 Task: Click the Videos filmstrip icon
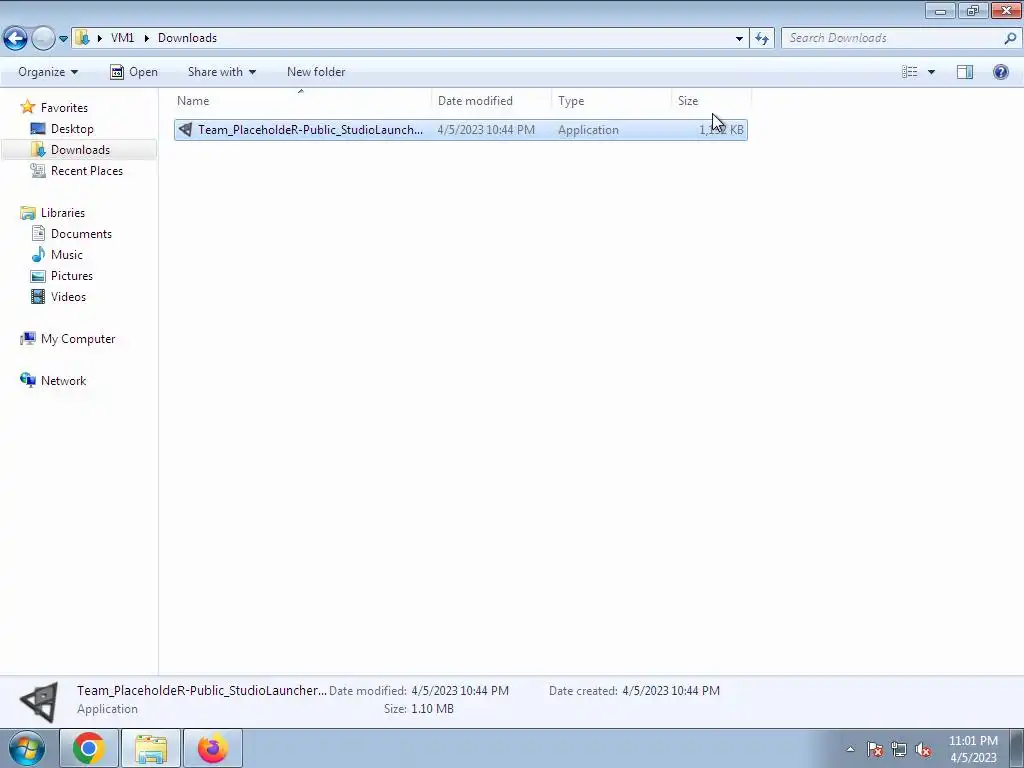point(38,296)
